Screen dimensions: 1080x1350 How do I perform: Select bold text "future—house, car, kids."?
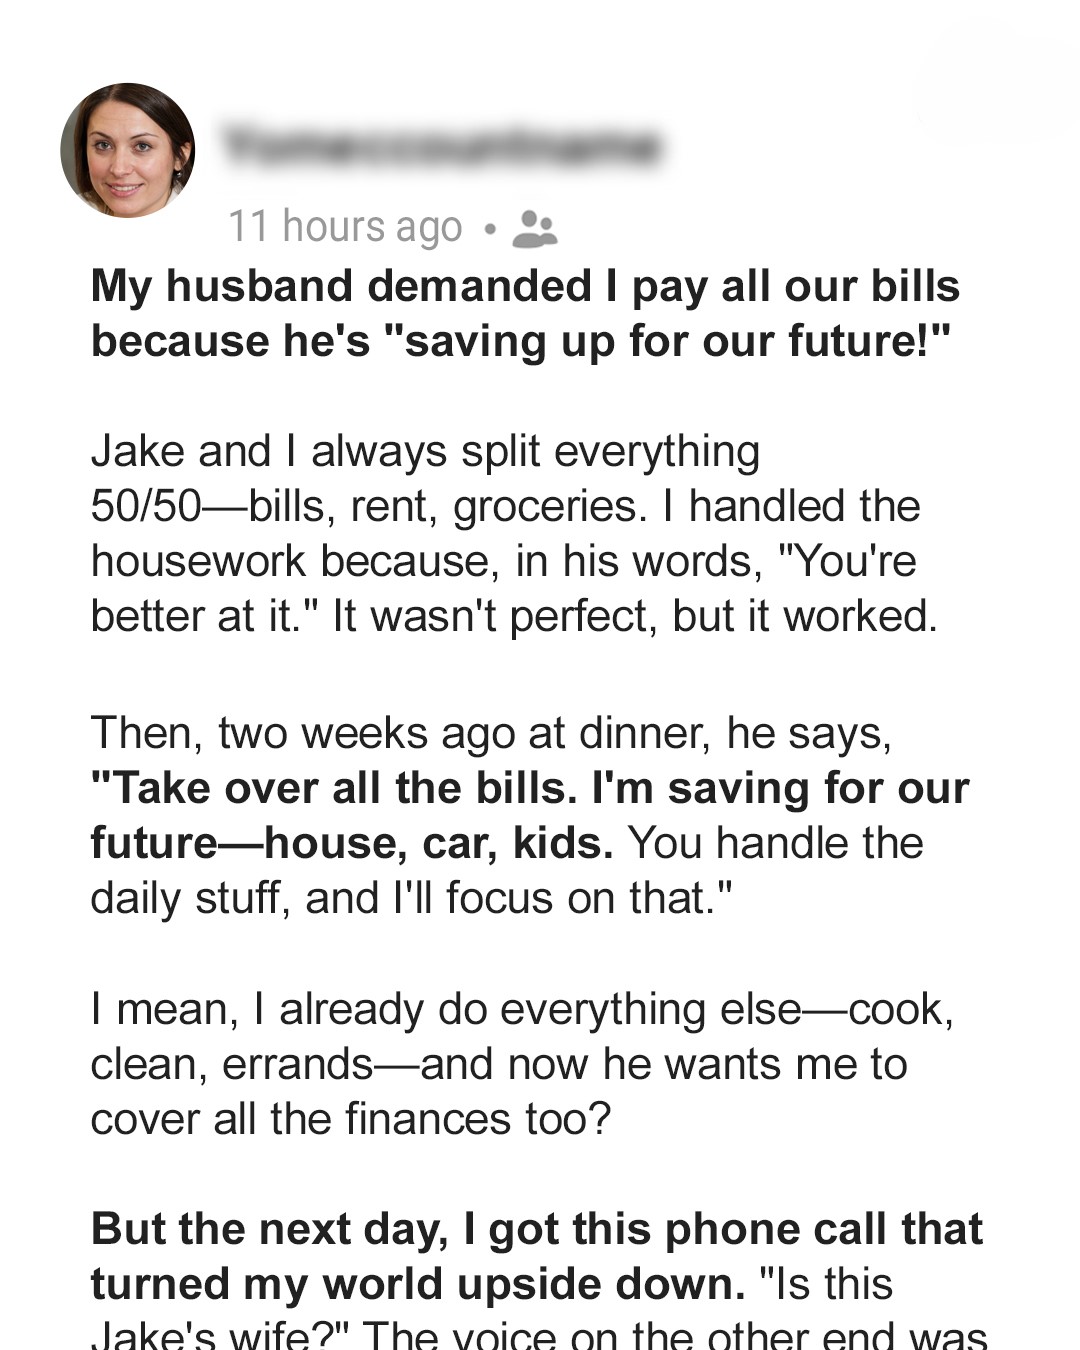click(x=352, y=844)
